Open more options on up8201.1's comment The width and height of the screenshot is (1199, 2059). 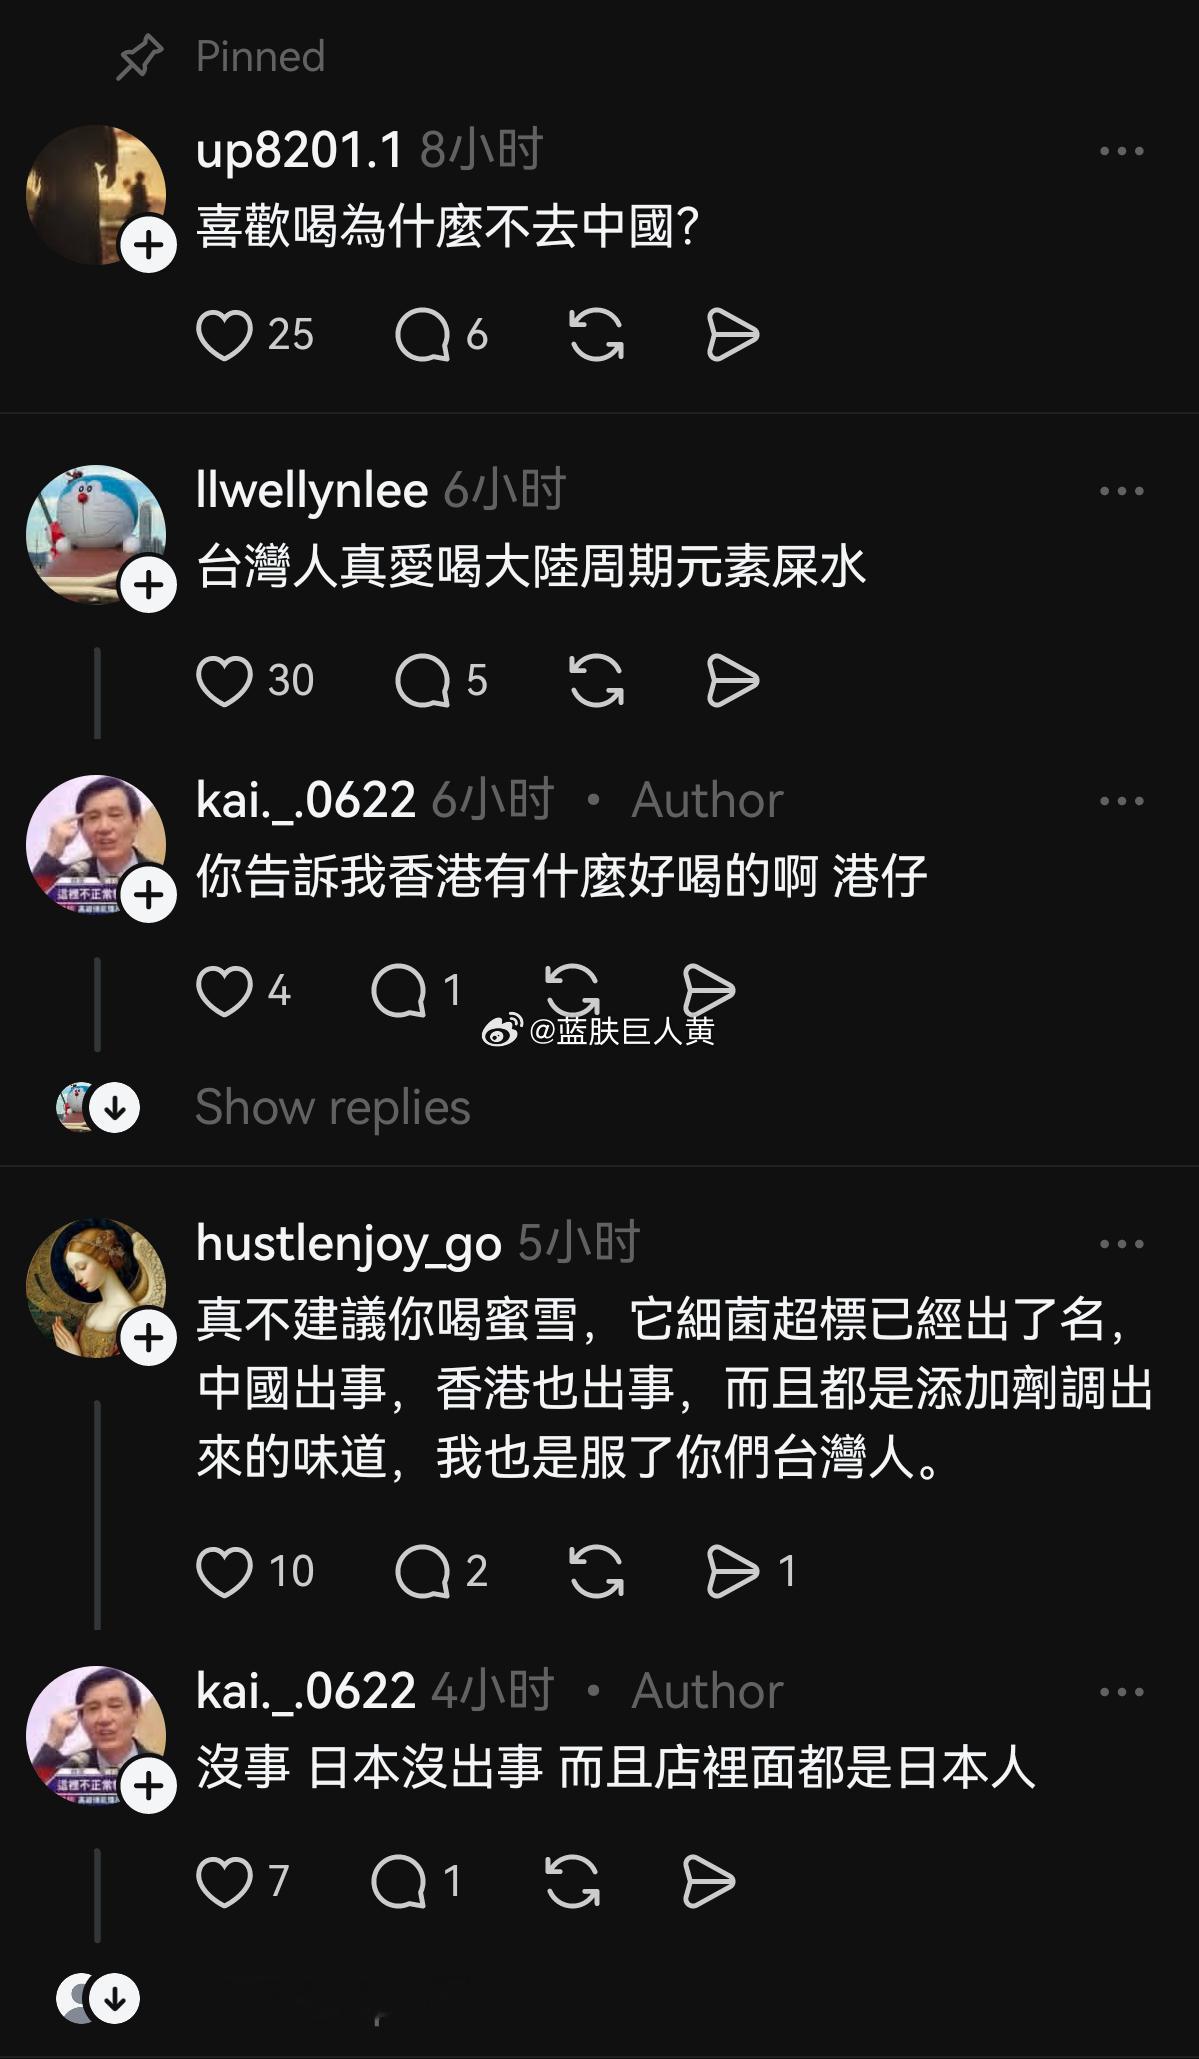click(x=1121, y=151)
